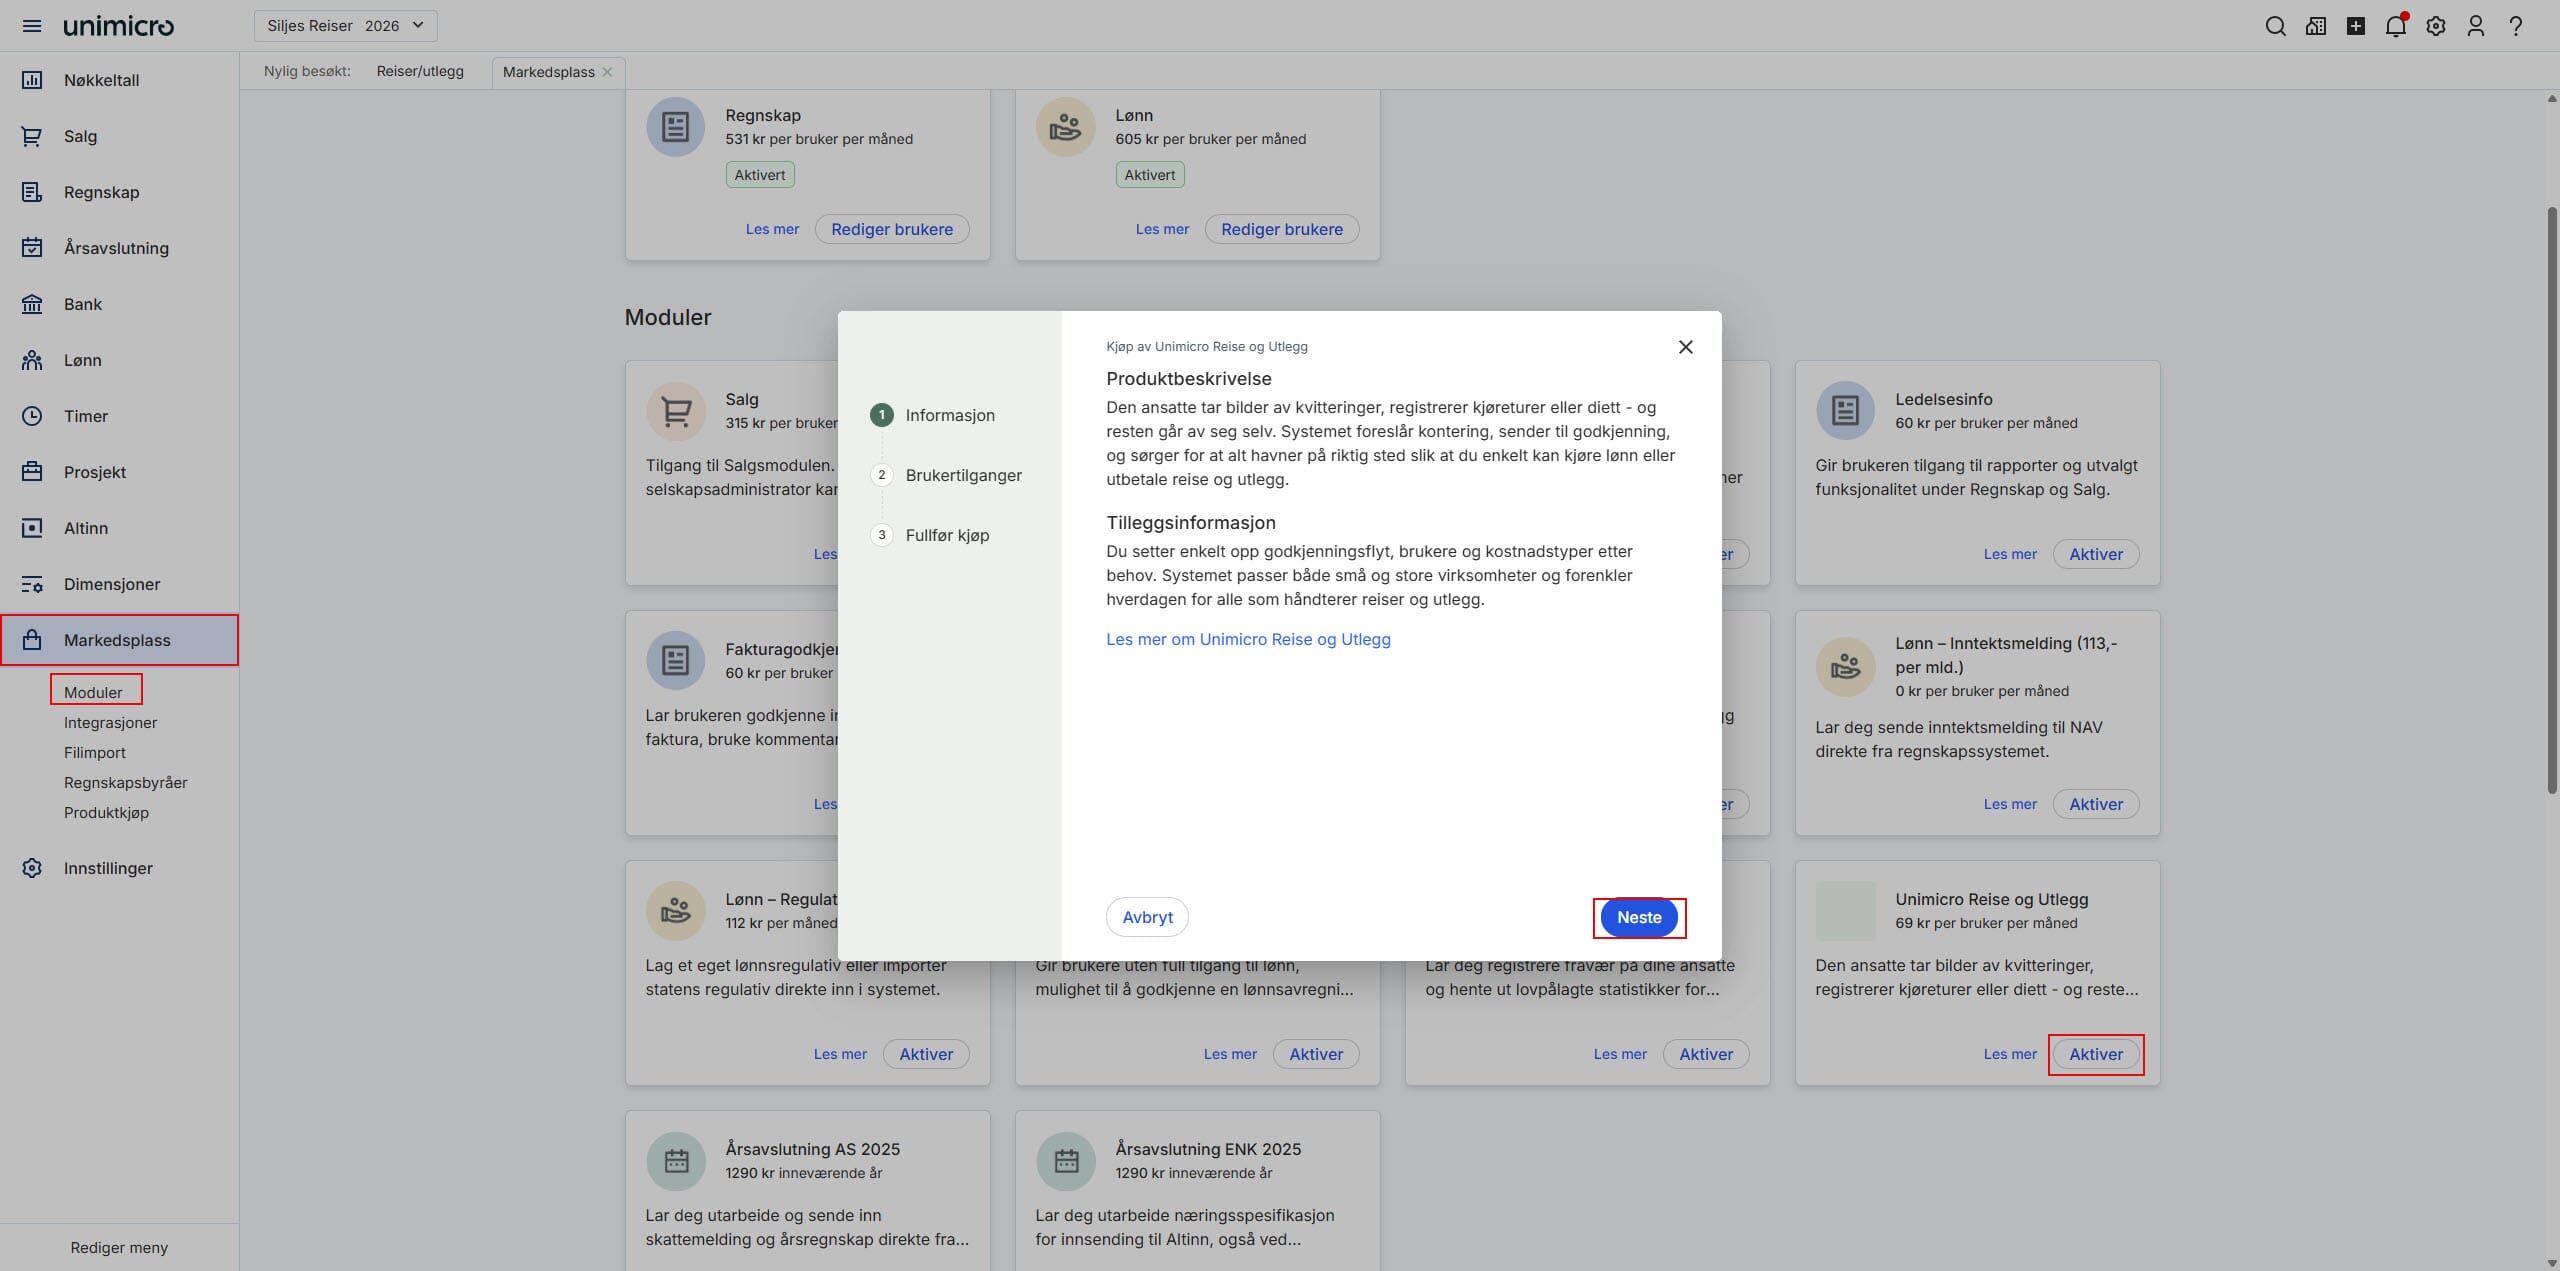Click the Neste button
2560x1271 pixels.
point(1638,917)
